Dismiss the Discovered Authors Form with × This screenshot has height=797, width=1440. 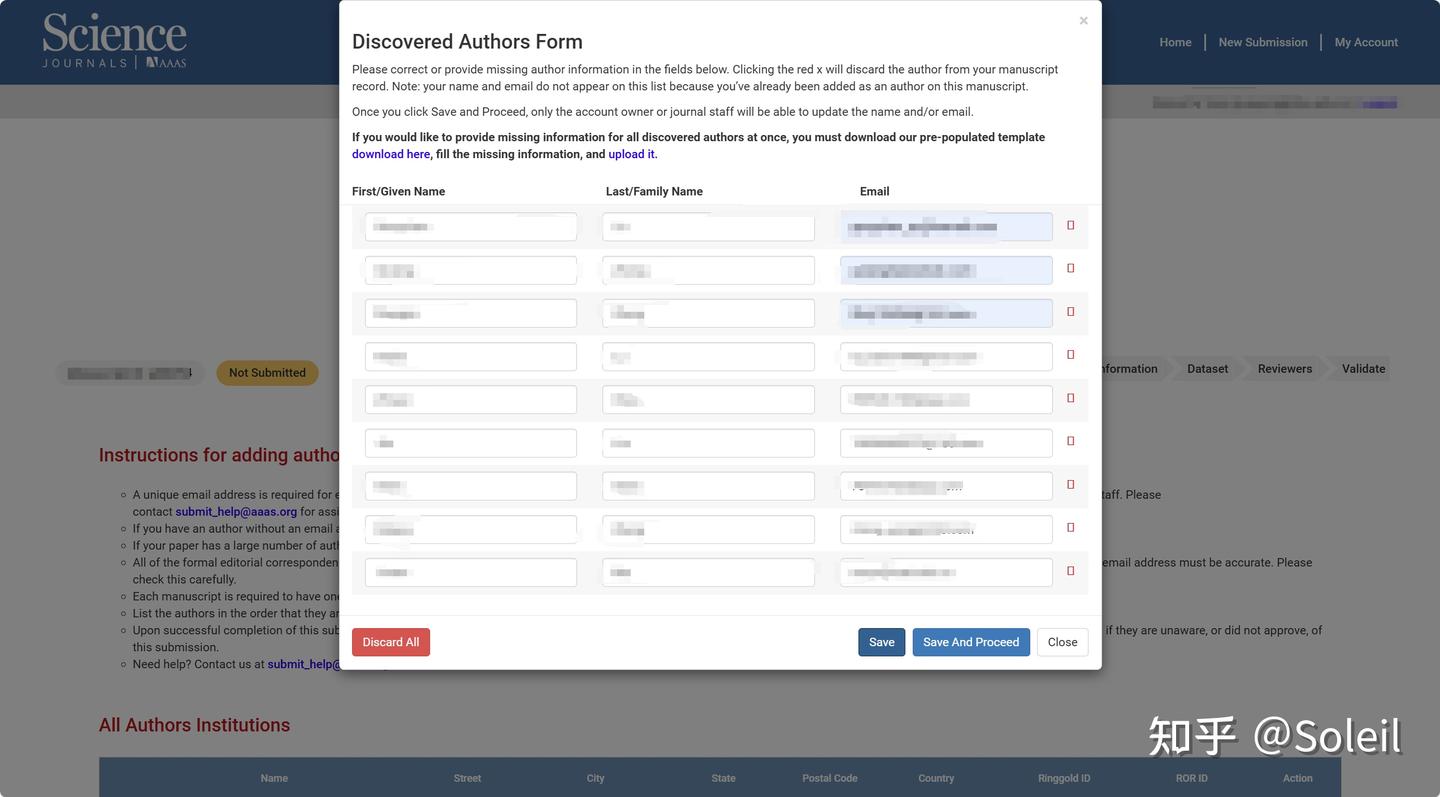(x=1083, y=21)
